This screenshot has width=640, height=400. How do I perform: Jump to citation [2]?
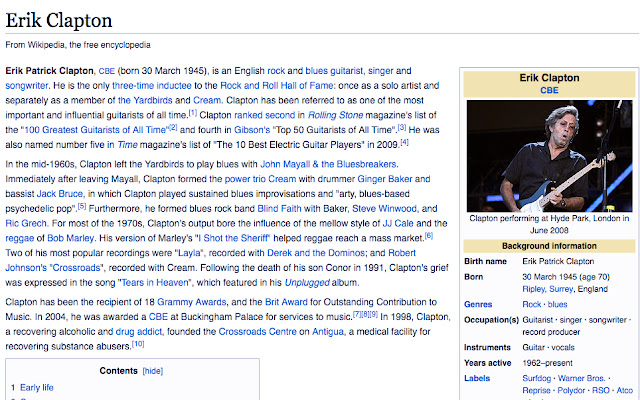click(173, 127)
